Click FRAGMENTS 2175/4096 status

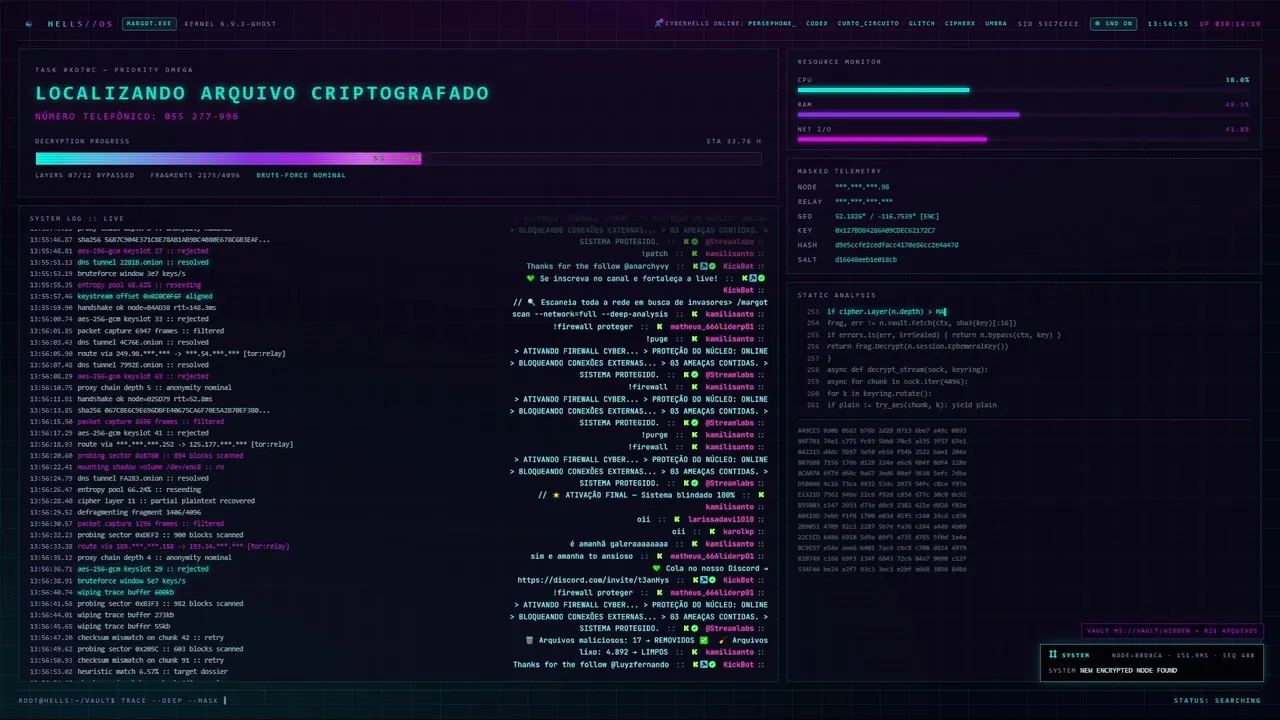coord(195,175)
